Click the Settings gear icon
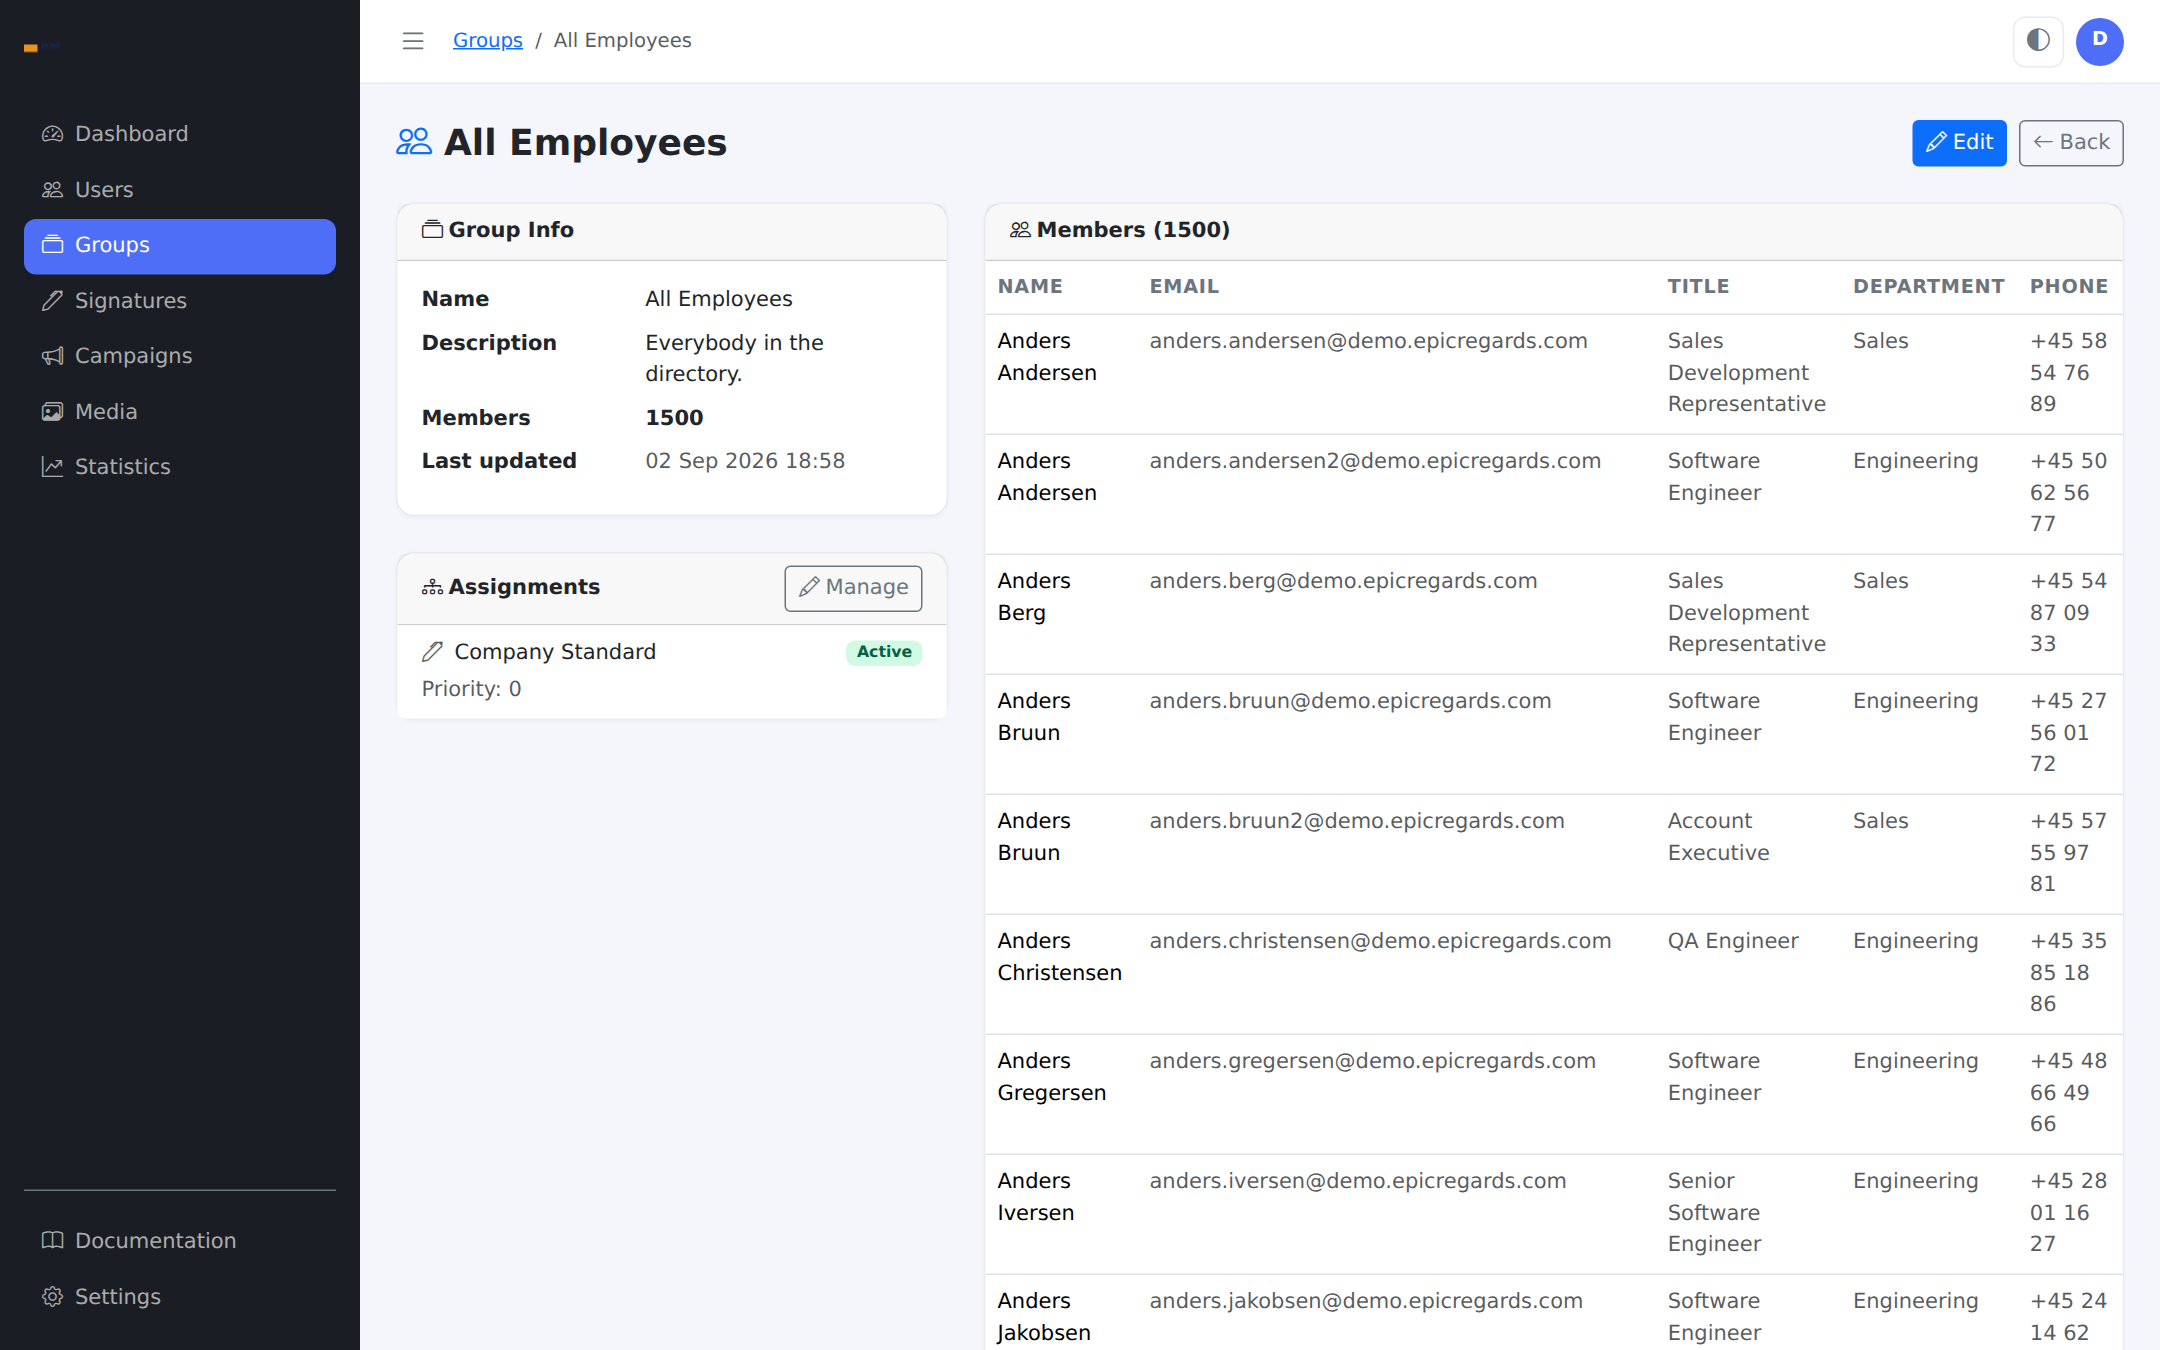 [52, 1297]
